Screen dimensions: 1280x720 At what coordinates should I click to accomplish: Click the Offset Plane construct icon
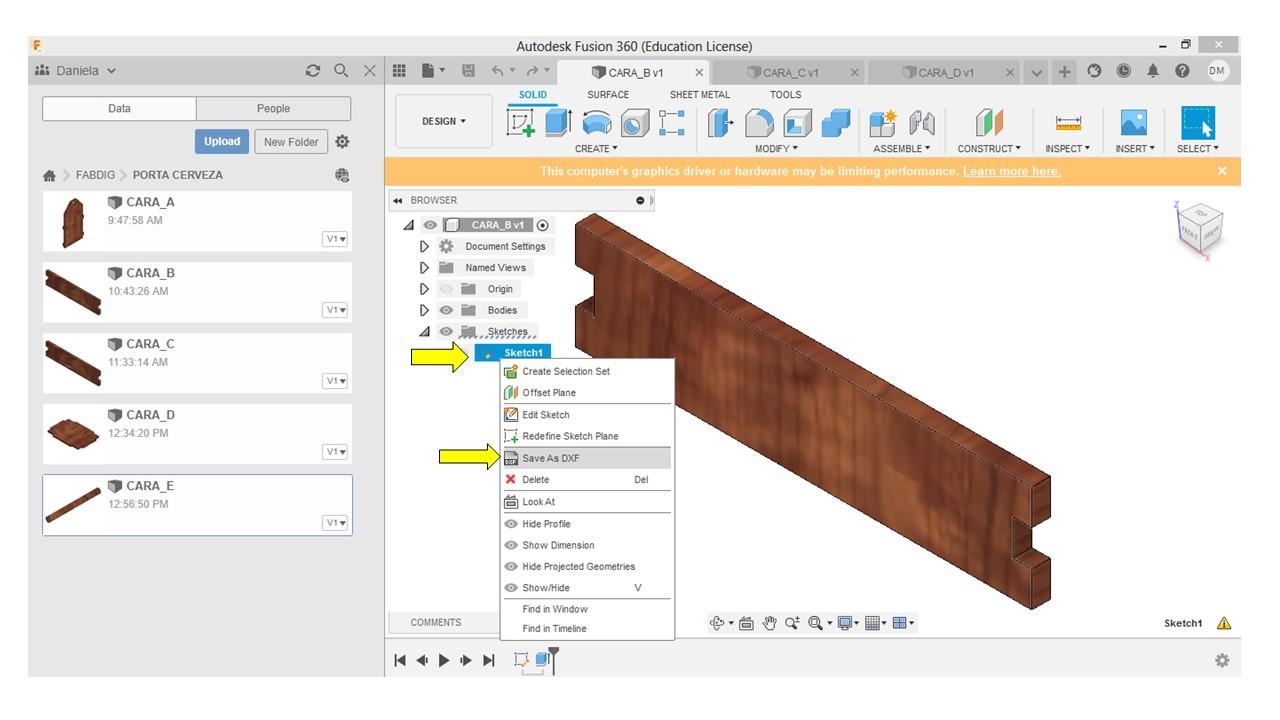[x=989, y=123]
